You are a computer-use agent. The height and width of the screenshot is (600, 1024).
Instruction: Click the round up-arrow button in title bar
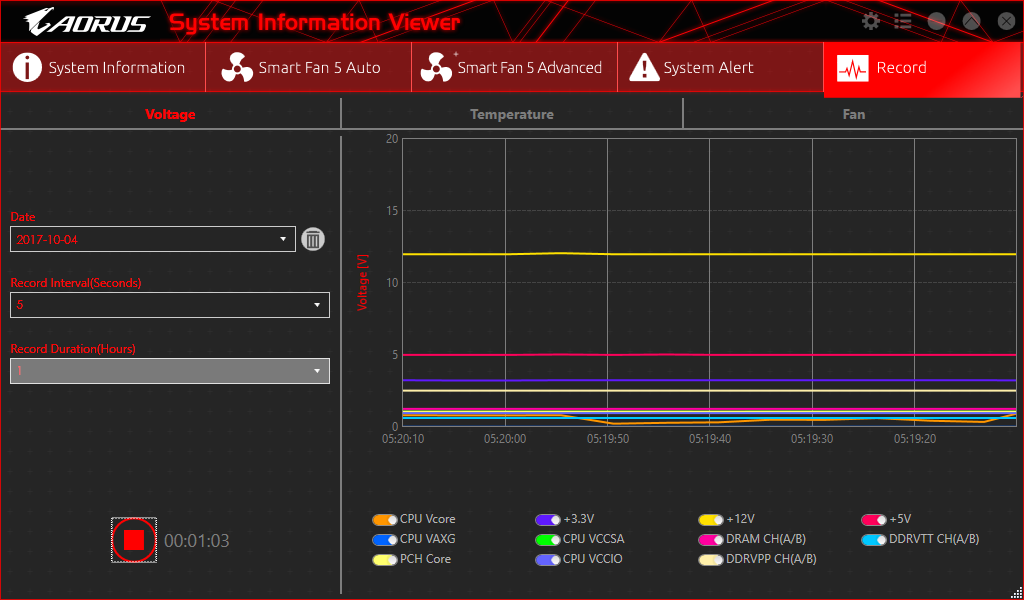tap(972, 21)
